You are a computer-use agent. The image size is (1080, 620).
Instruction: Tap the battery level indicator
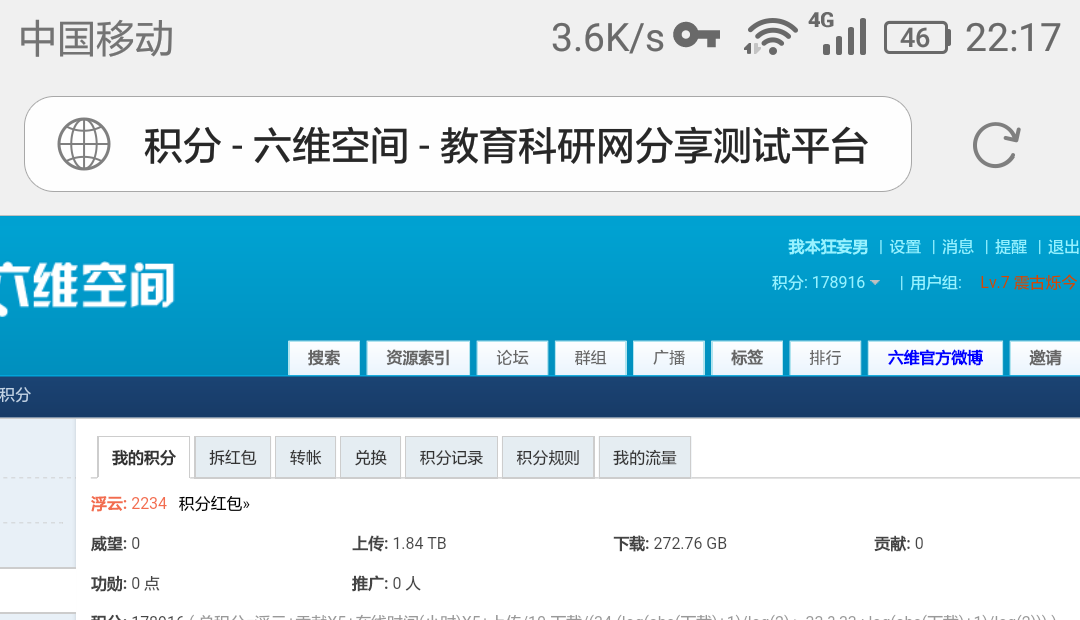[x=917, y=38]
